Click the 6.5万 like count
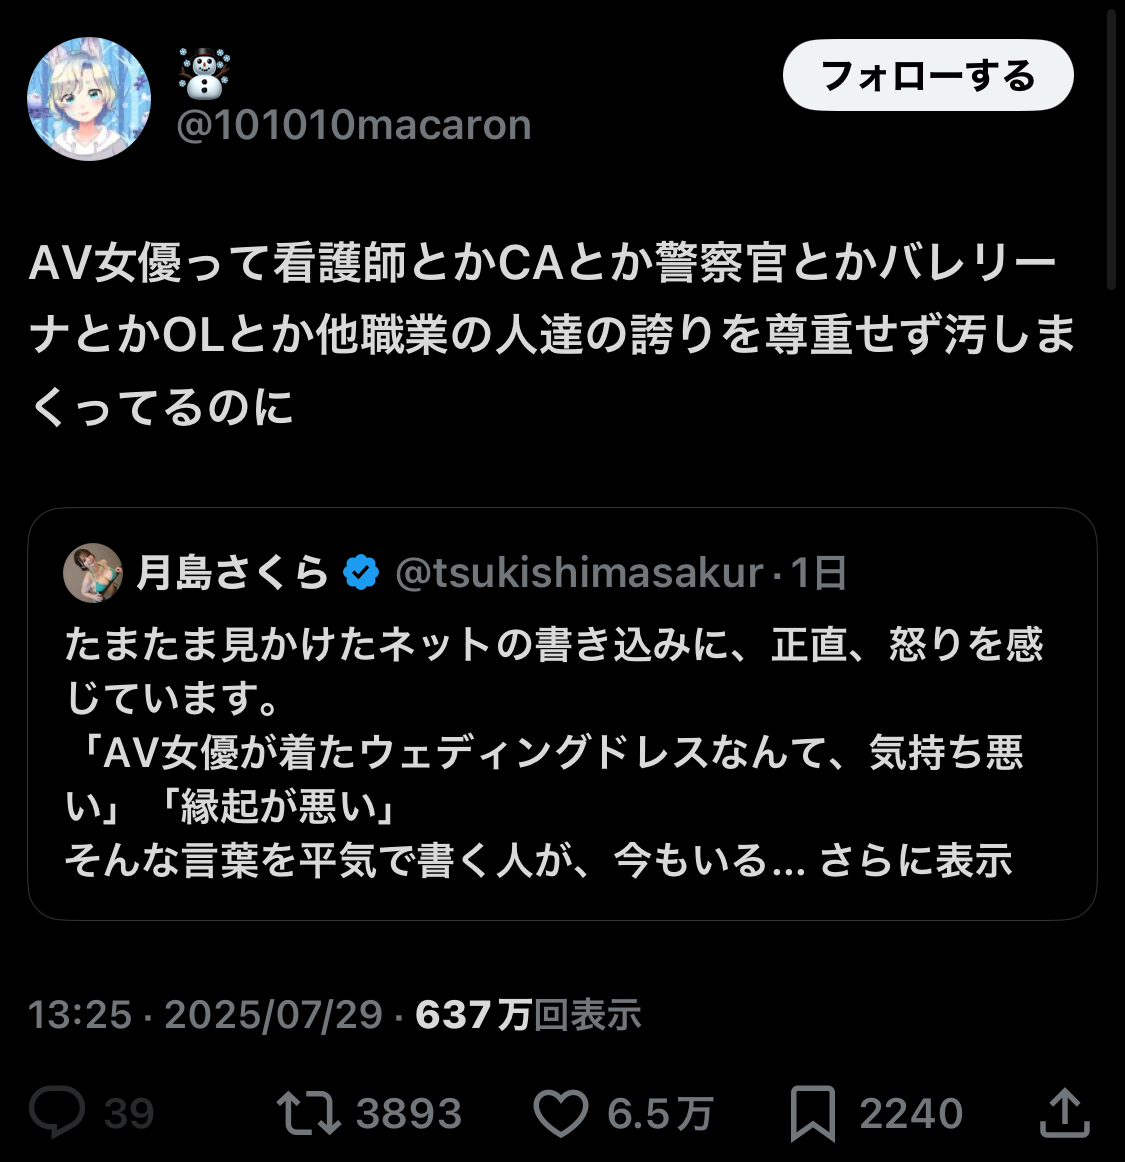This screenshot has width=1125, height=1162. (x=660, y=1113)
